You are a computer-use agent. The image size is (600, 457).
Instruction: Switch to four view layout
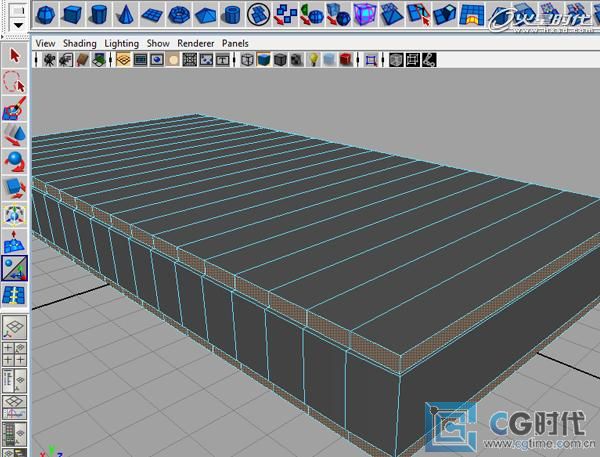click(15, 354)
